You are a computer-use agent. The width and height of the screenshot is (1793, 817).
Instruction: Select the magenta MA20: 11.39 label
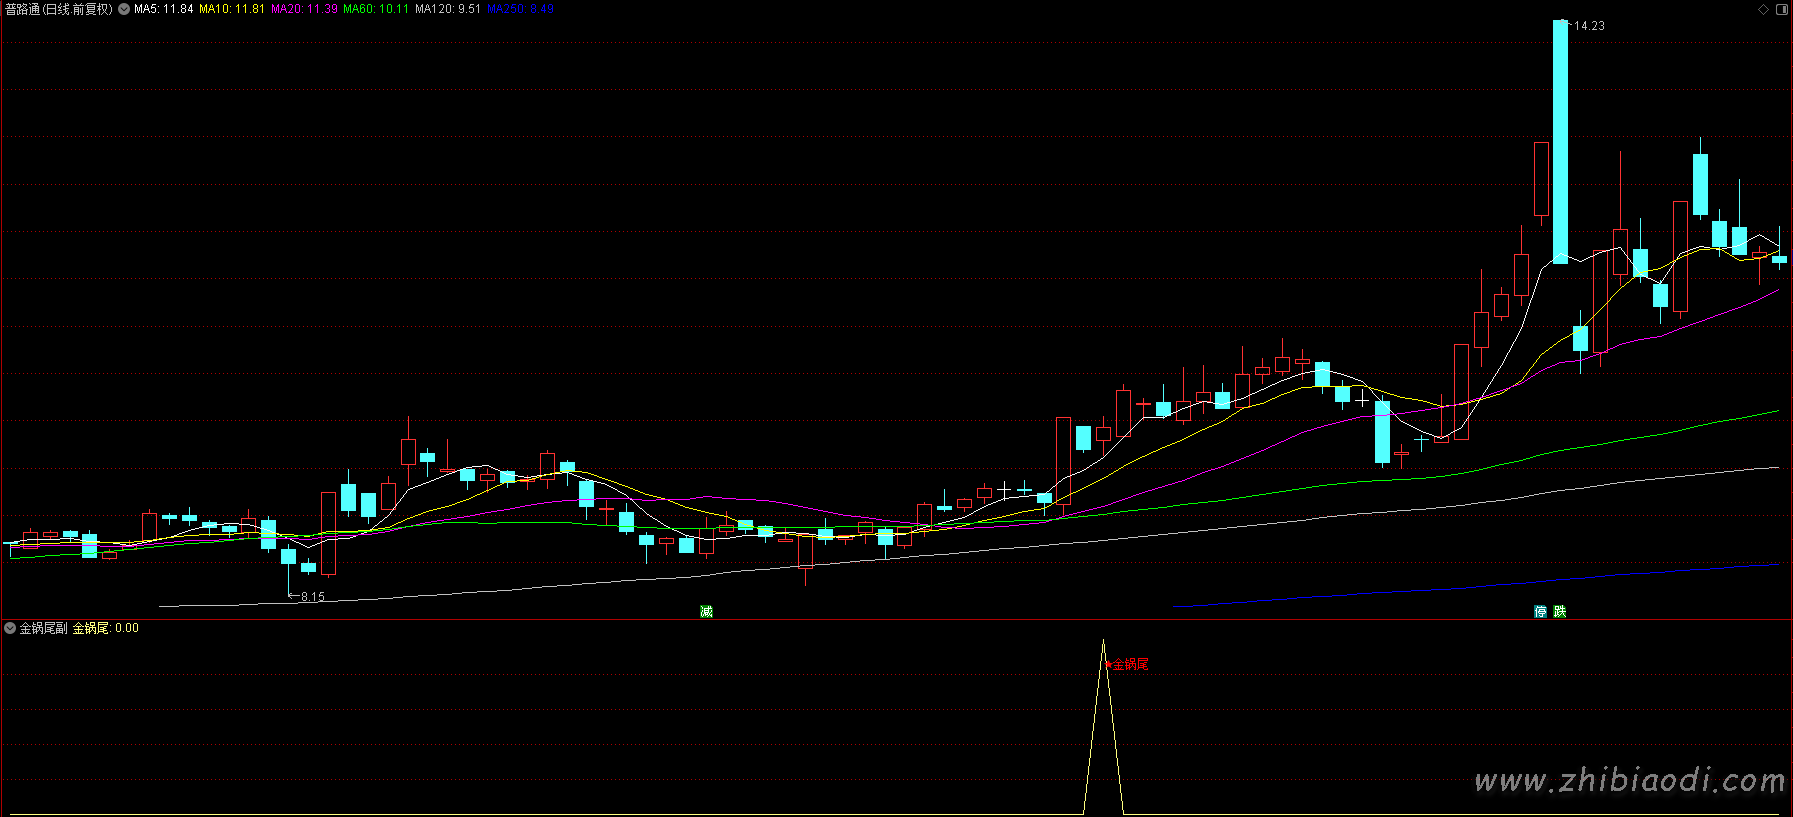304,9
